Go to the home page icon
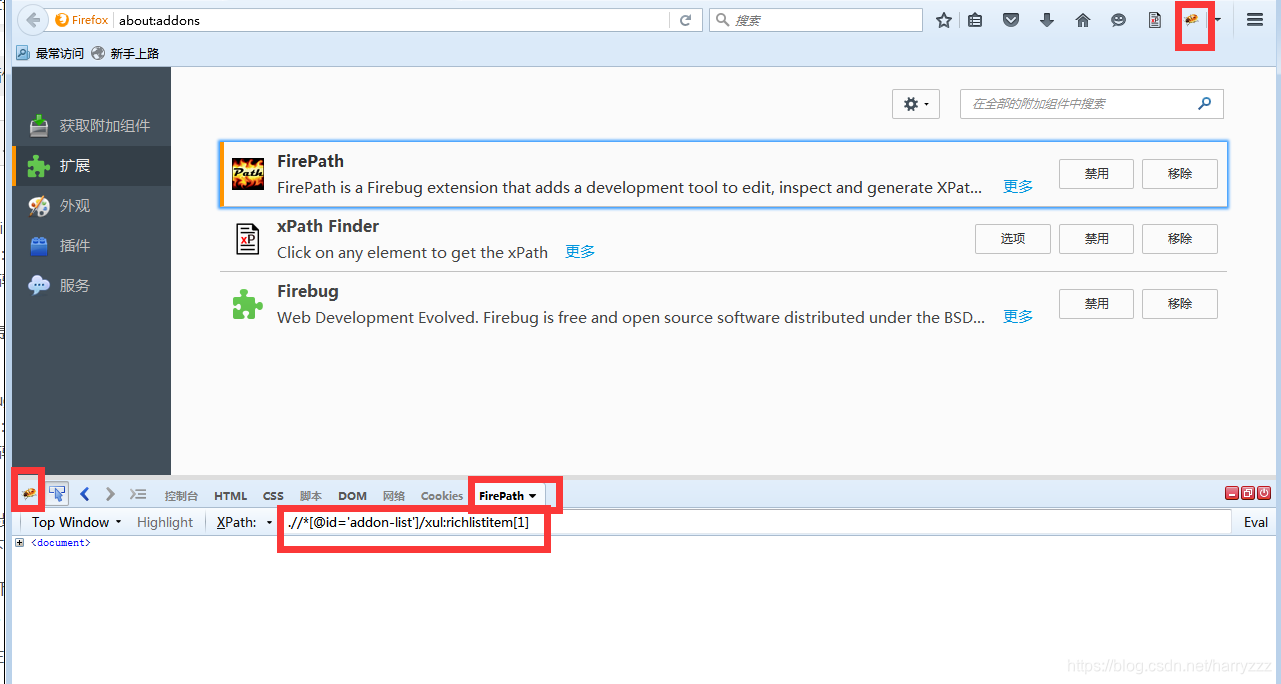 1083,20
